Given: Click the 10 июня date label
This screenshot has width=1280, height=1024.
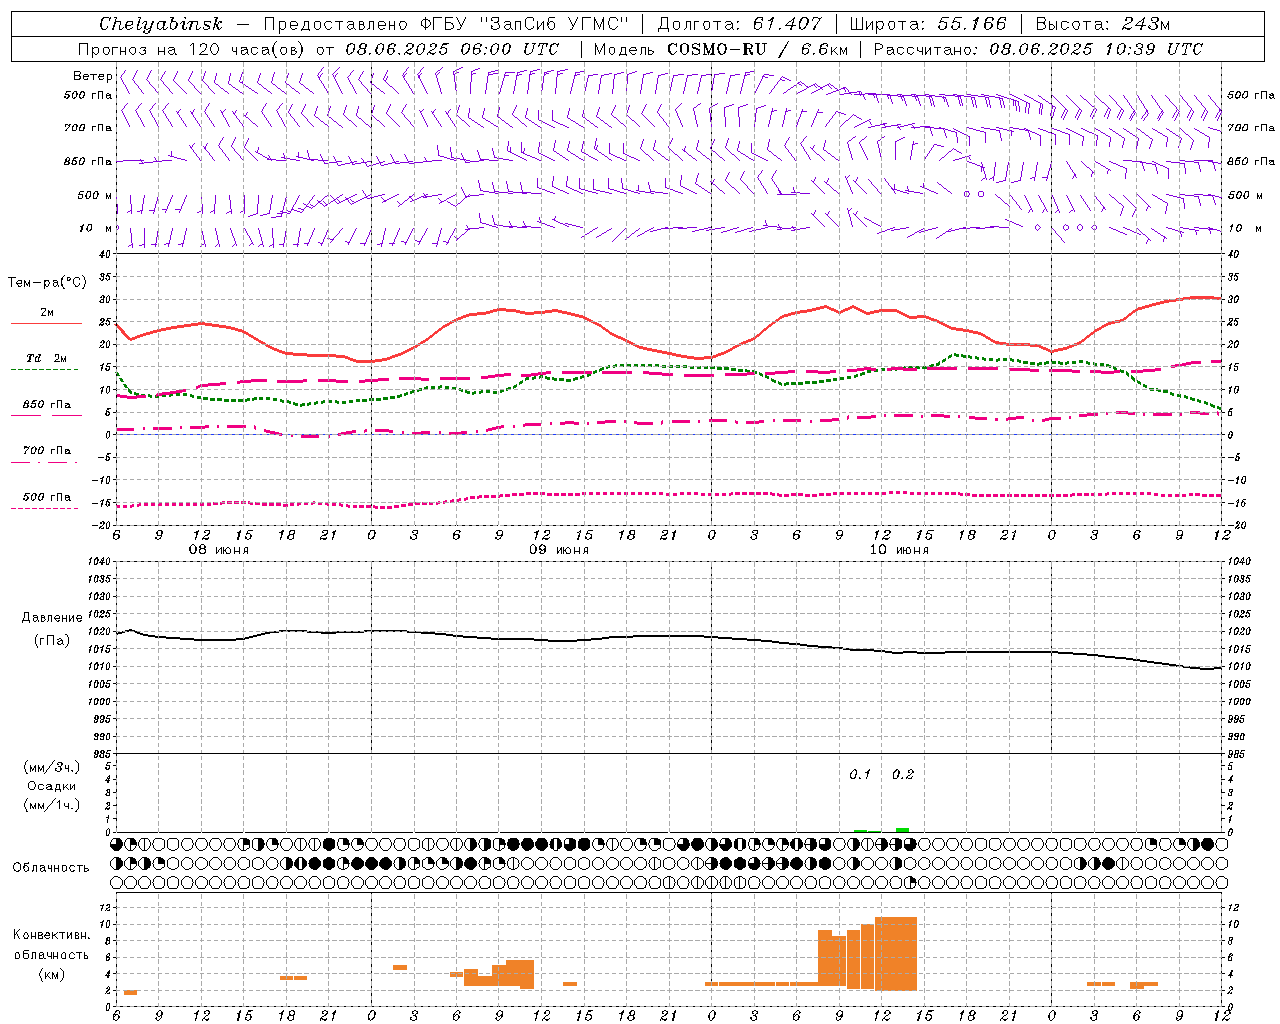Looking at the screenshot, I should point(898,550).
